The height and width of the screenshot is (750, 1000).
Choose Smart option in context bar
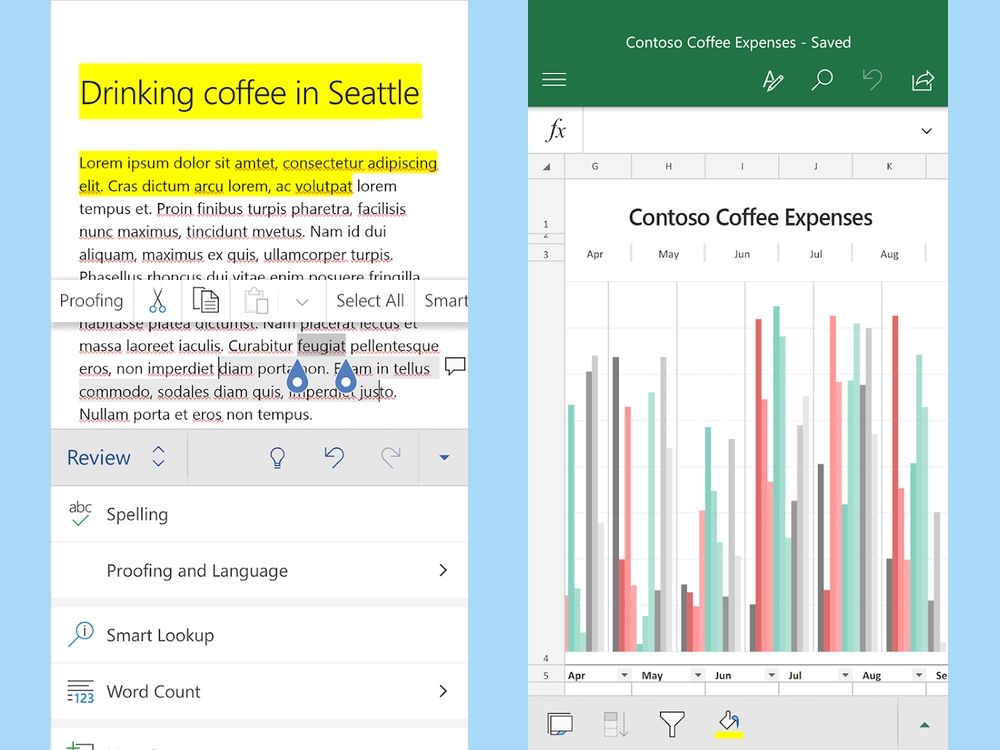click(x=446, y=300)
